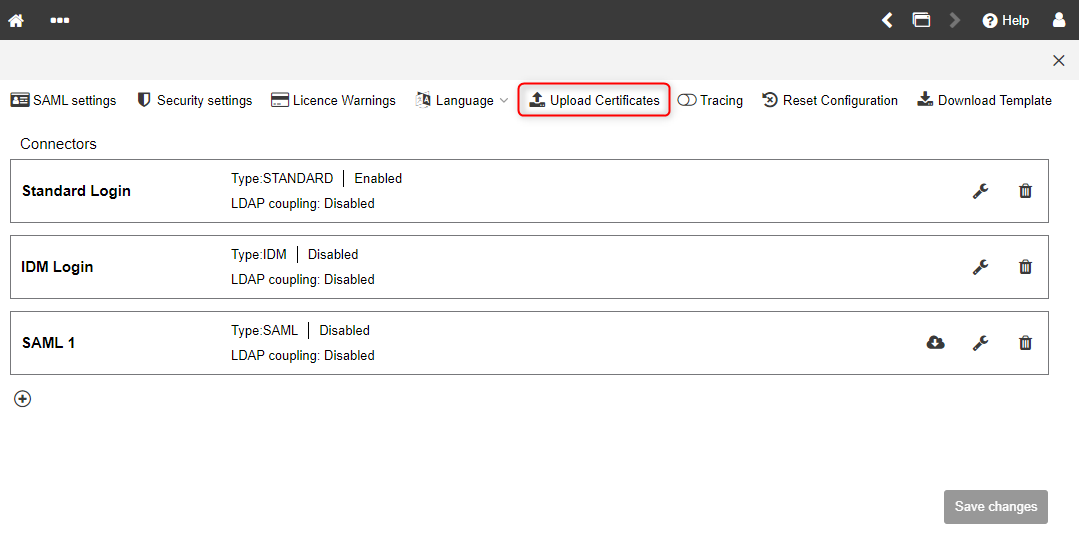Download SAML 1 metadata cloud icon

(935, 343)
